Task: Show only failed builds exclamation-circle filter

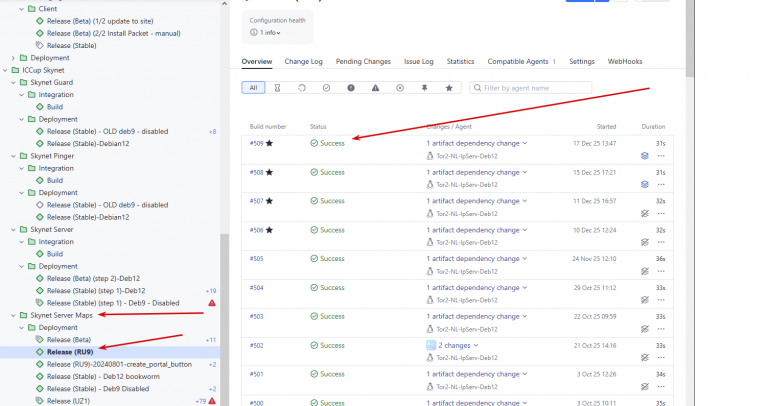Action: (351, 88)
